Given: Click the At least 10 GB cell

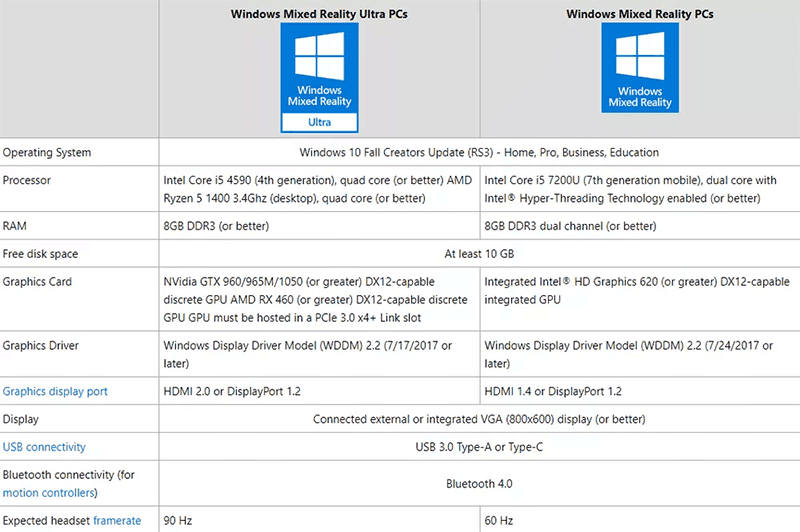Looking at the screenshot, I should [479, 254].
